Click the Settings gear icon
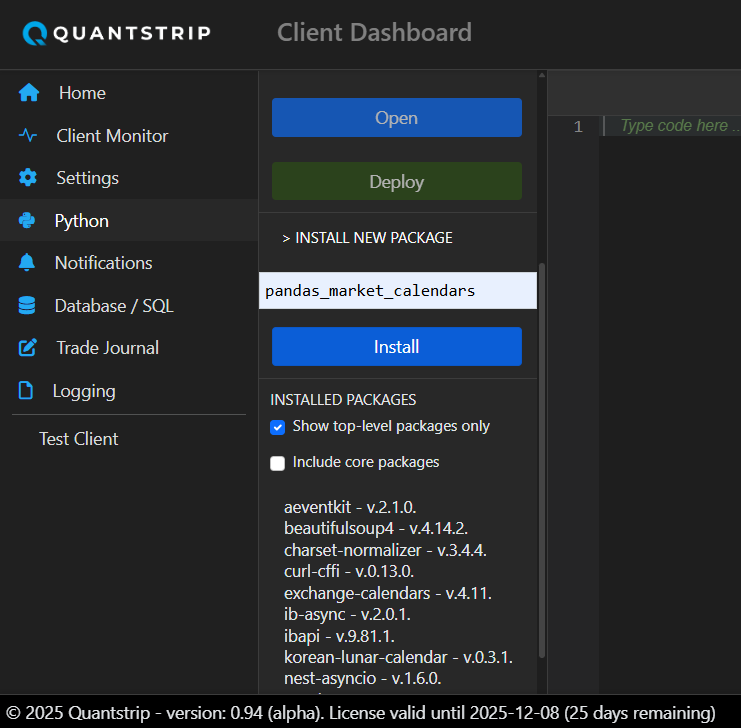Image resolution: width=741 pixels, height=728 pixels. (x=28, y=178)
